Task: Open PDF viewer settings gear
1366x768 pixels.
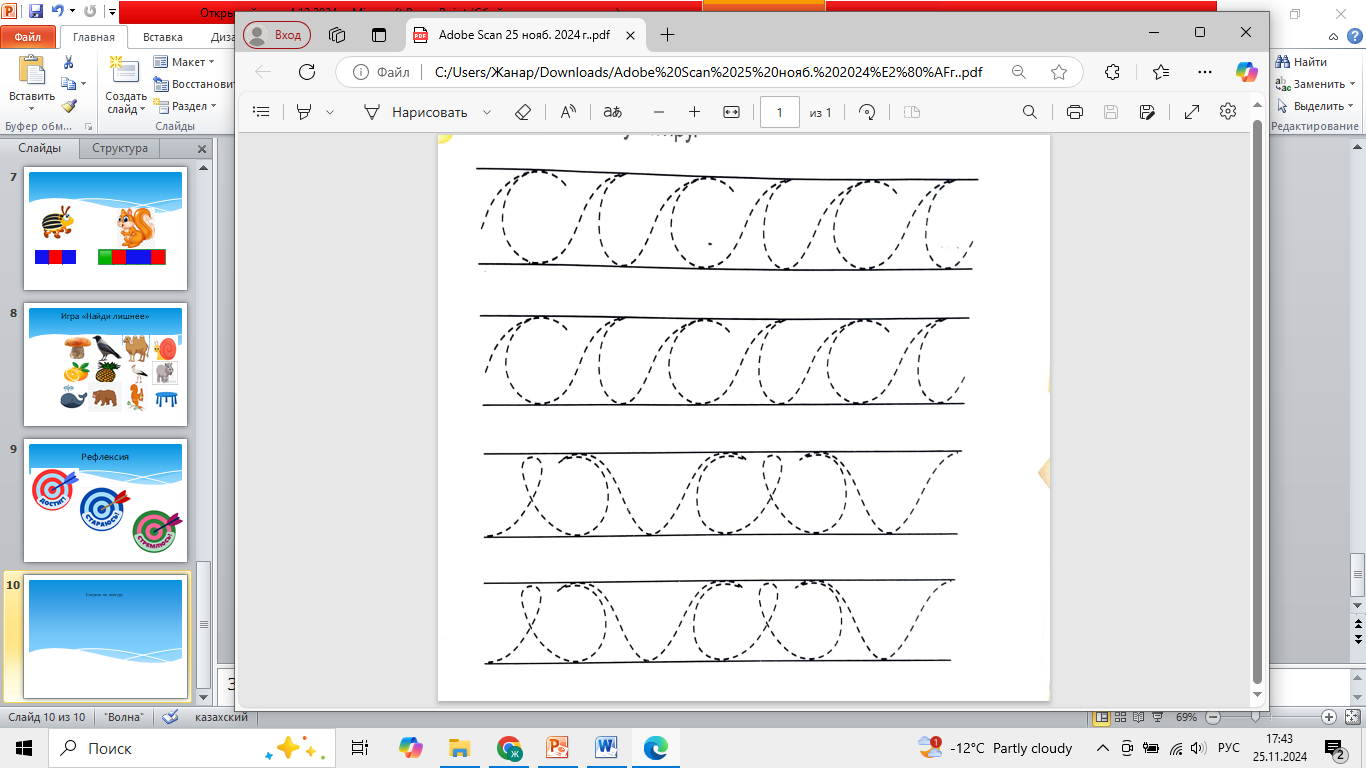Action: (1228, 112)
